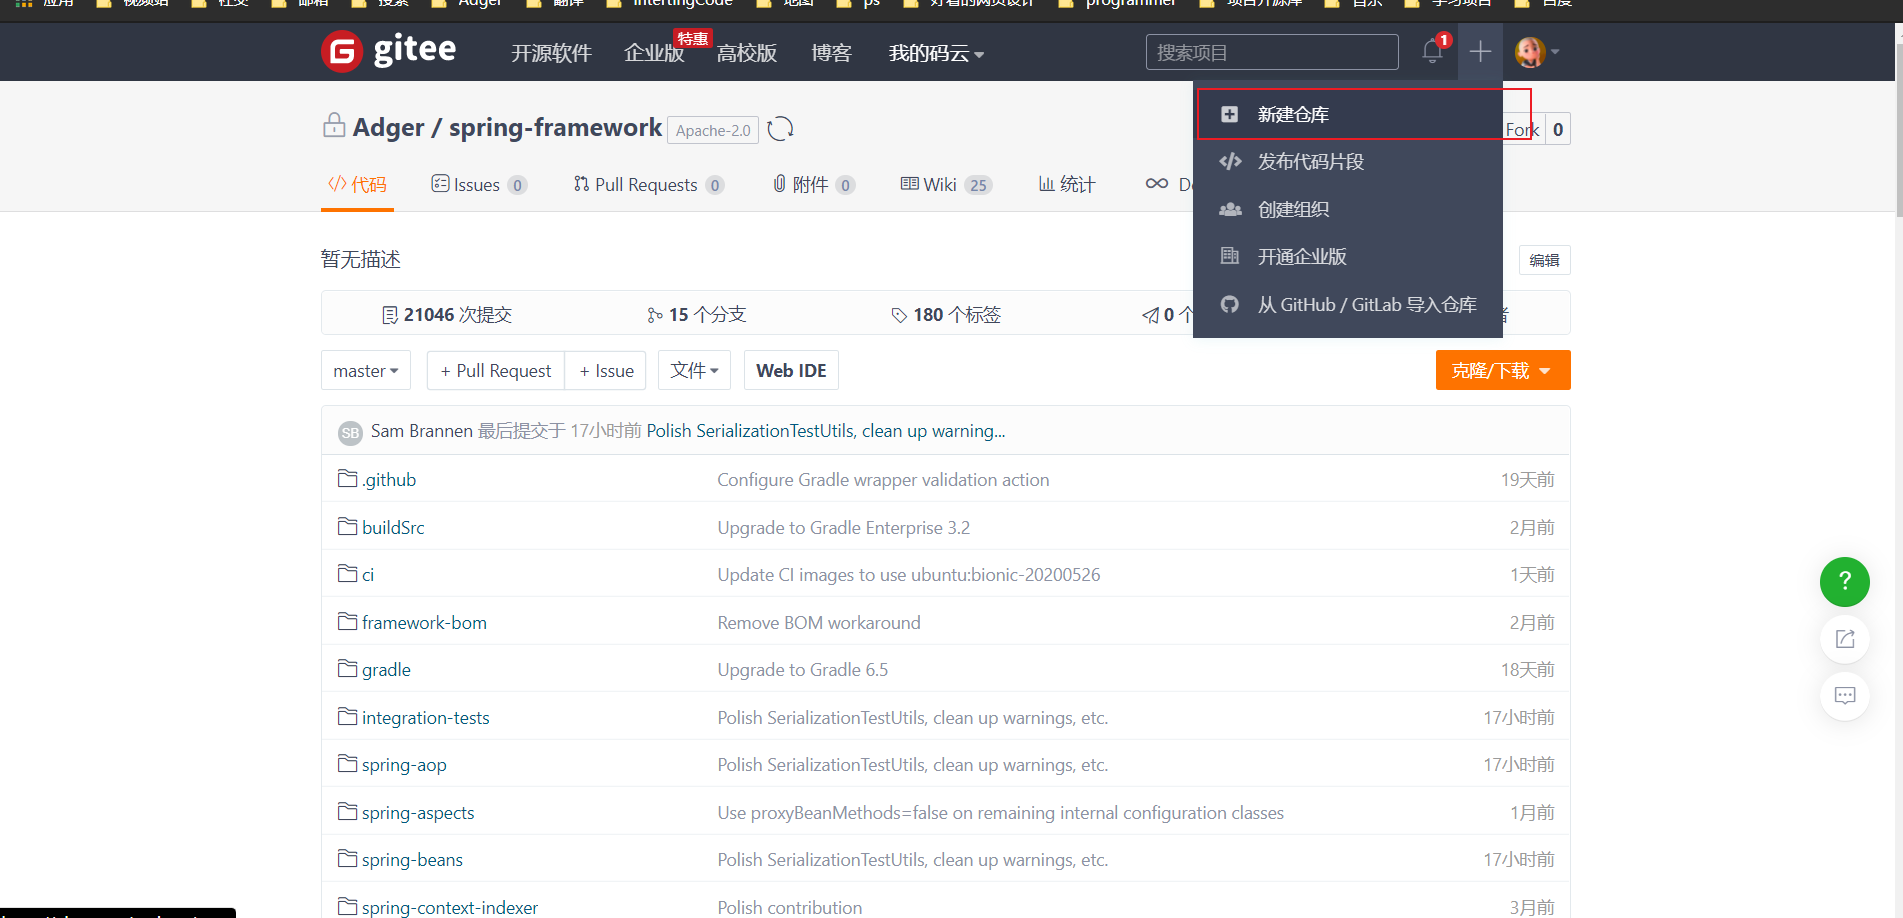
Task: Click commit 'Remove BOM workaround'
Action: point(819,623)
